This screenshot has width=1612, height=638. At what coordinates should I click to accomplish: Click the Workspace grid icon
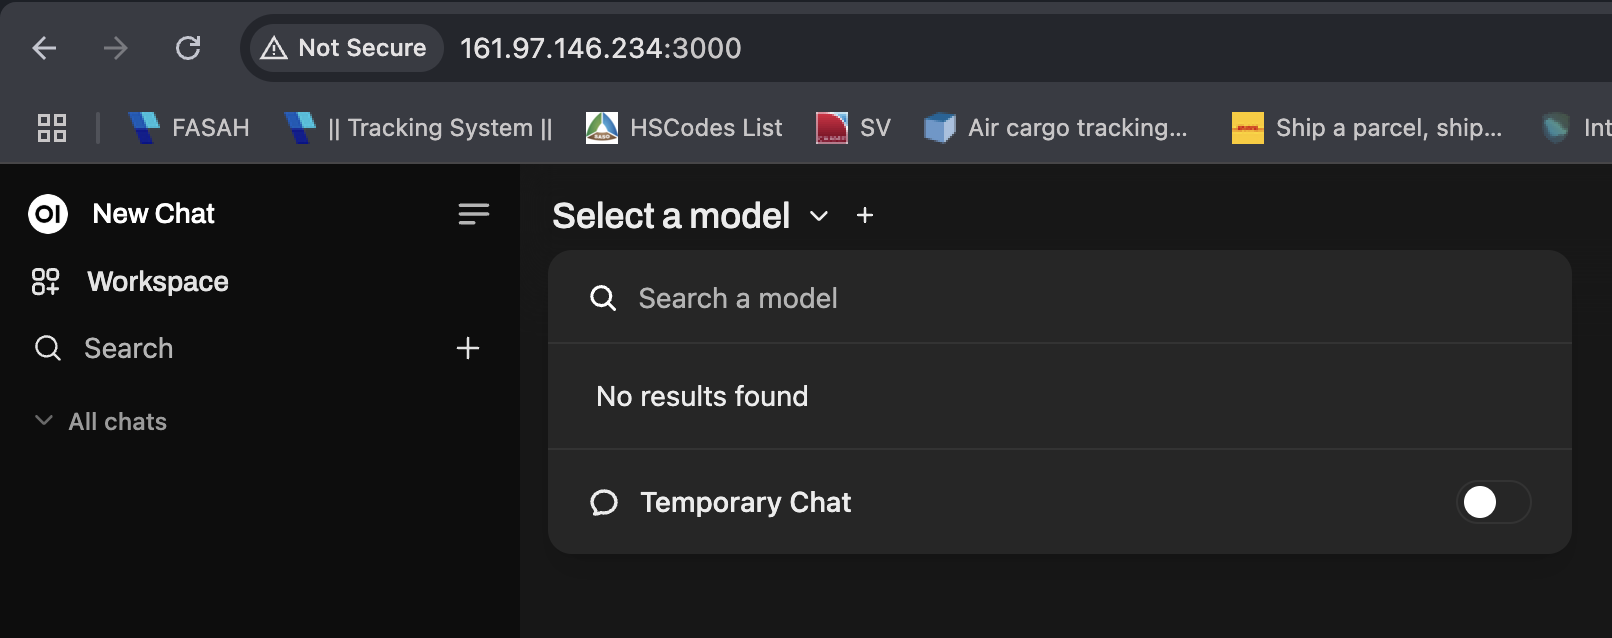46,282
